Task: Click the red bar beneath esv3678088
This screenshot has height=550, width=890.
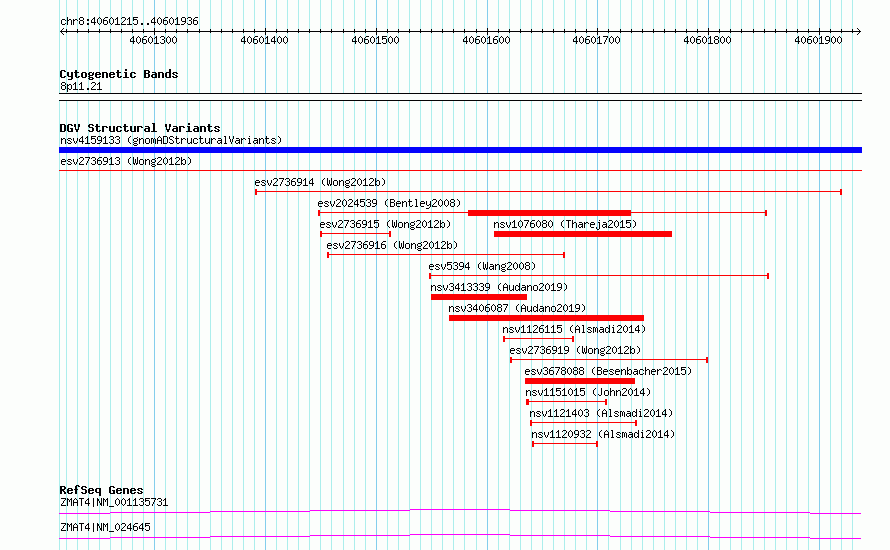Action: click(580, 381)
